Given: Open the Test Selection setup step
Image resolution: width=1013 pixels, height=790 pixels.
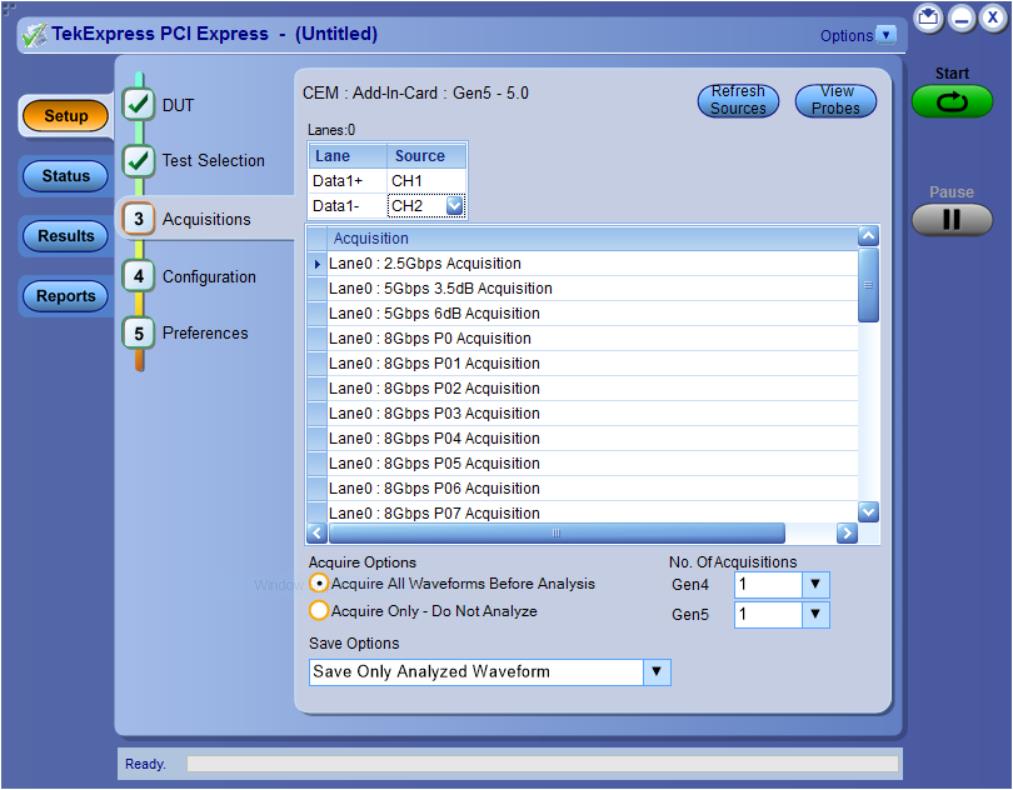Looking at the screenshot, I should (x=213, y=160).
